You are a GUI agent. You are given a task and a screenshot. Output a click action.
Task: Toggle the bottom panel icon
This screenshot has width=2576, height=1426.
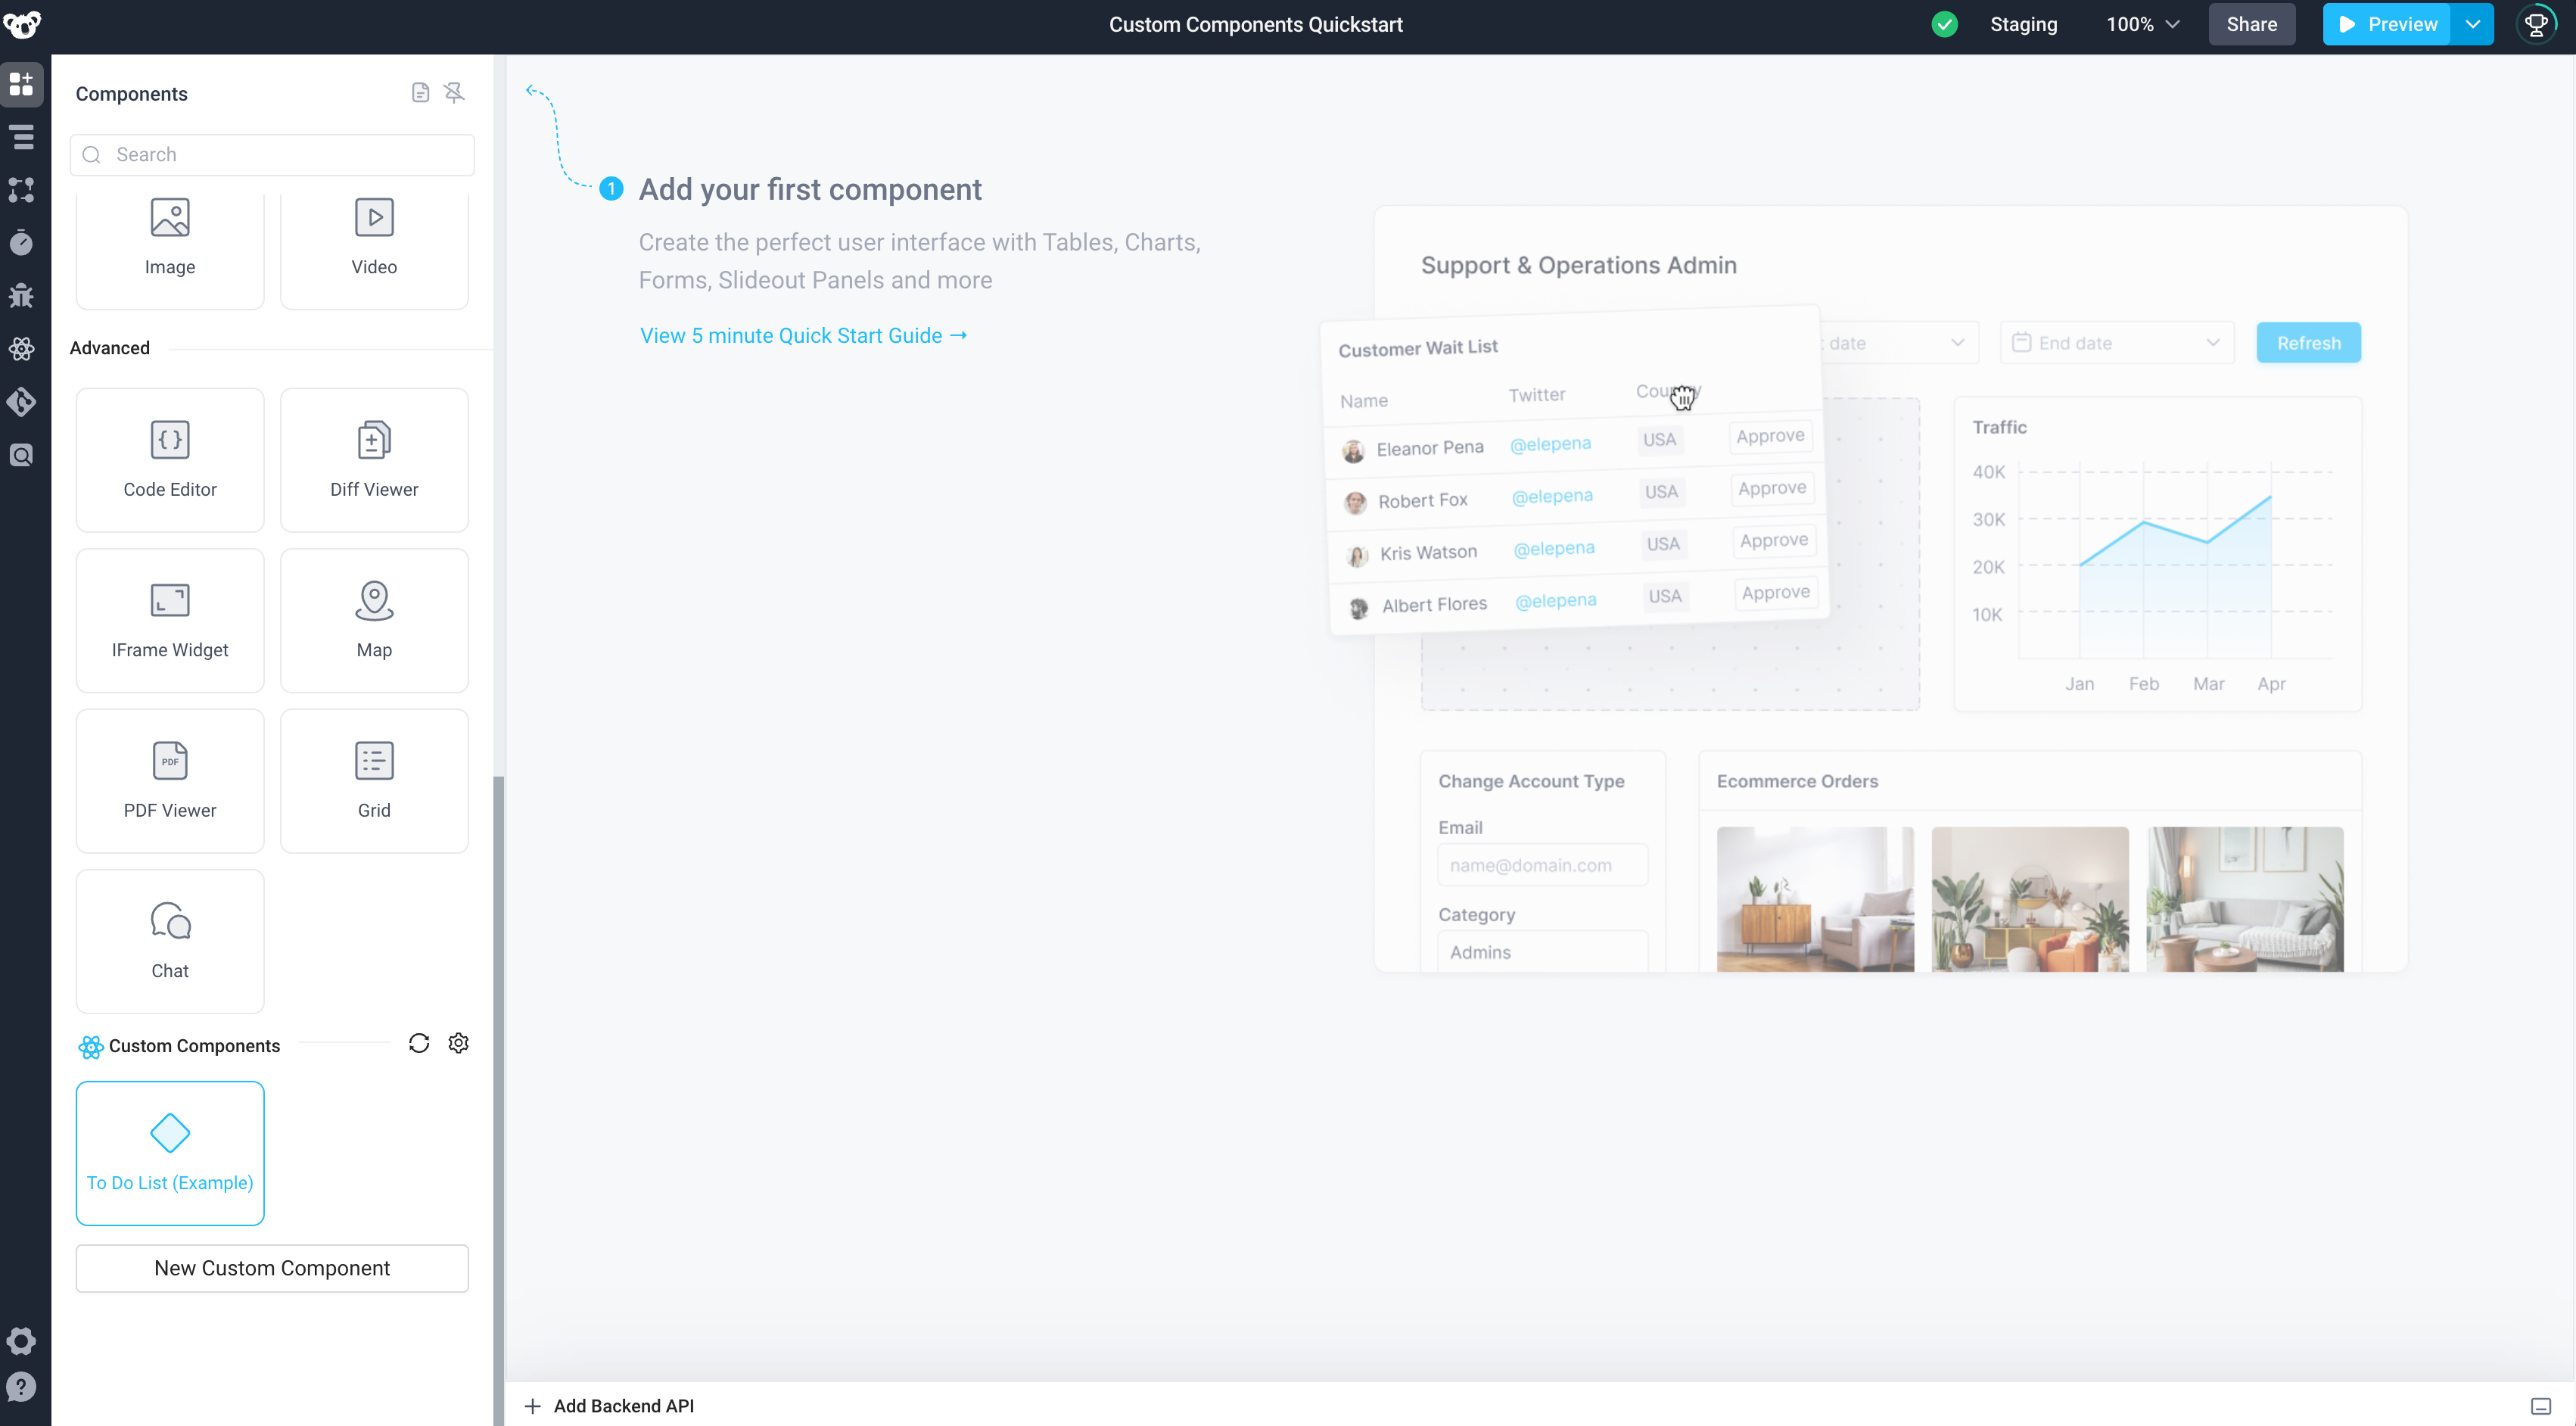[2540, 1406]
